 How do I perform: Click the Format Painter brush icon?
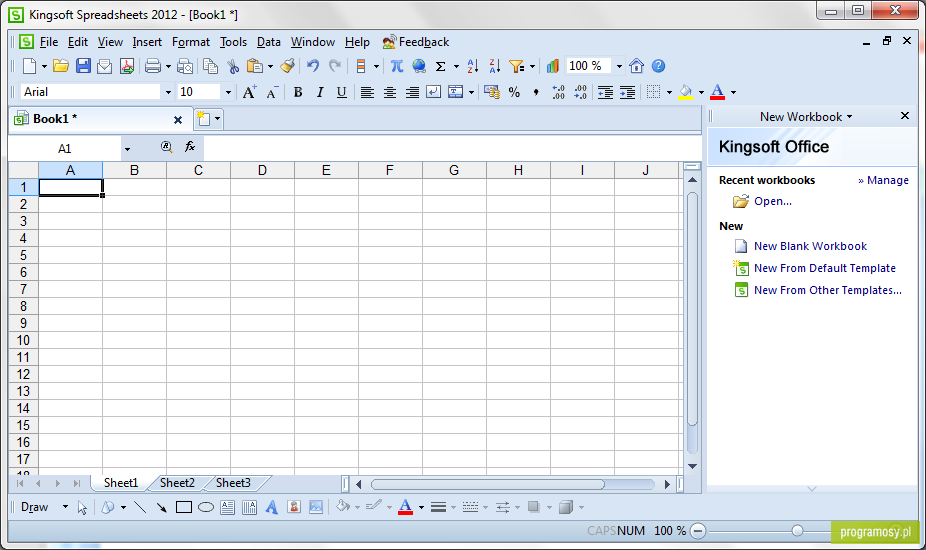pos(288,66)
